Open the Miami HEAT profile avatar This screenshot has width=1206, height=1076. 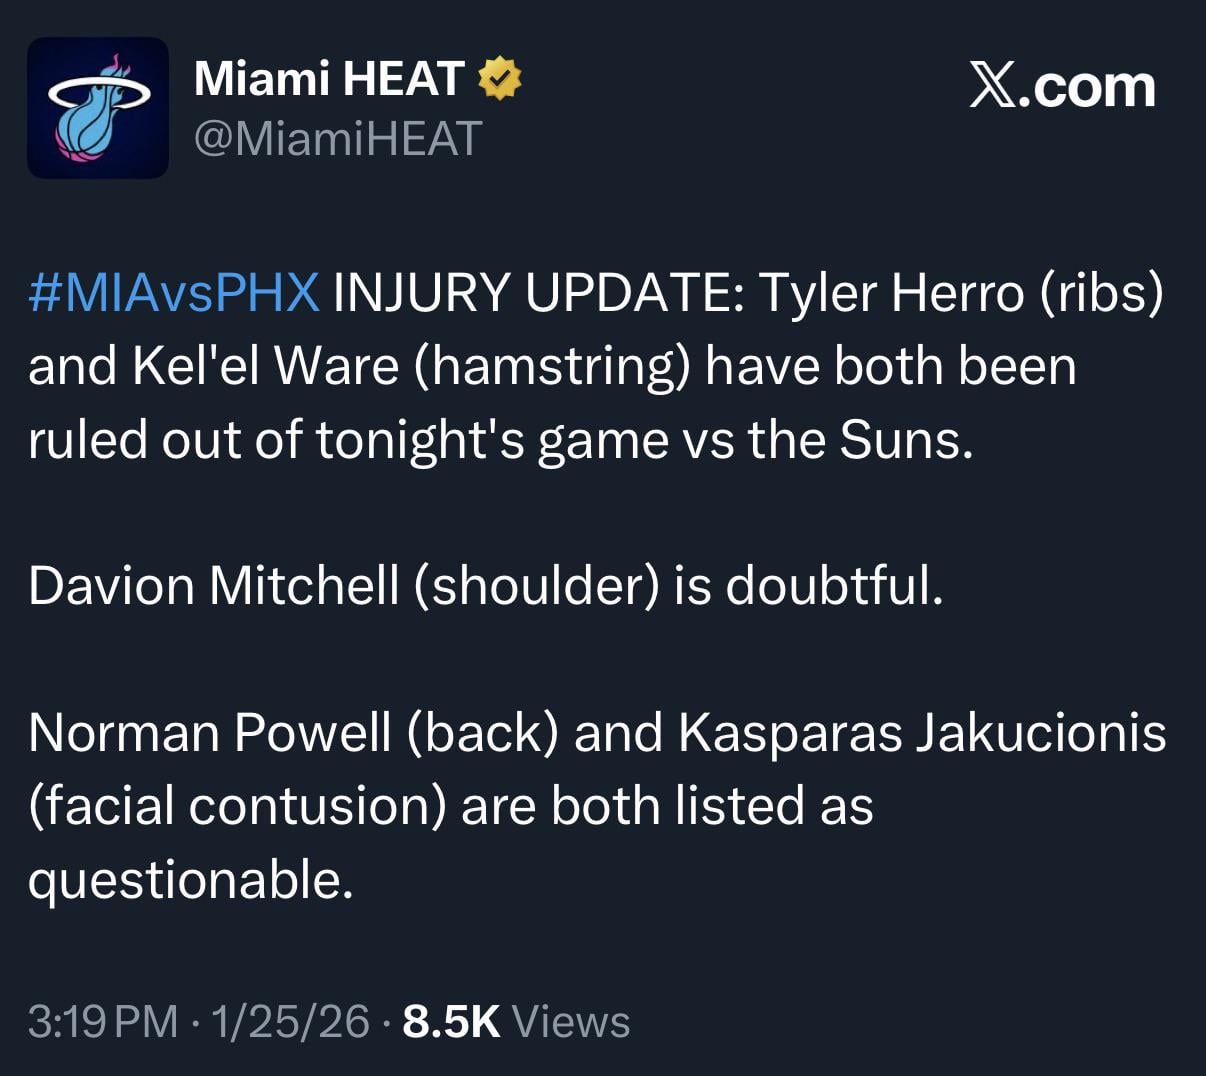tap(98, 108)
